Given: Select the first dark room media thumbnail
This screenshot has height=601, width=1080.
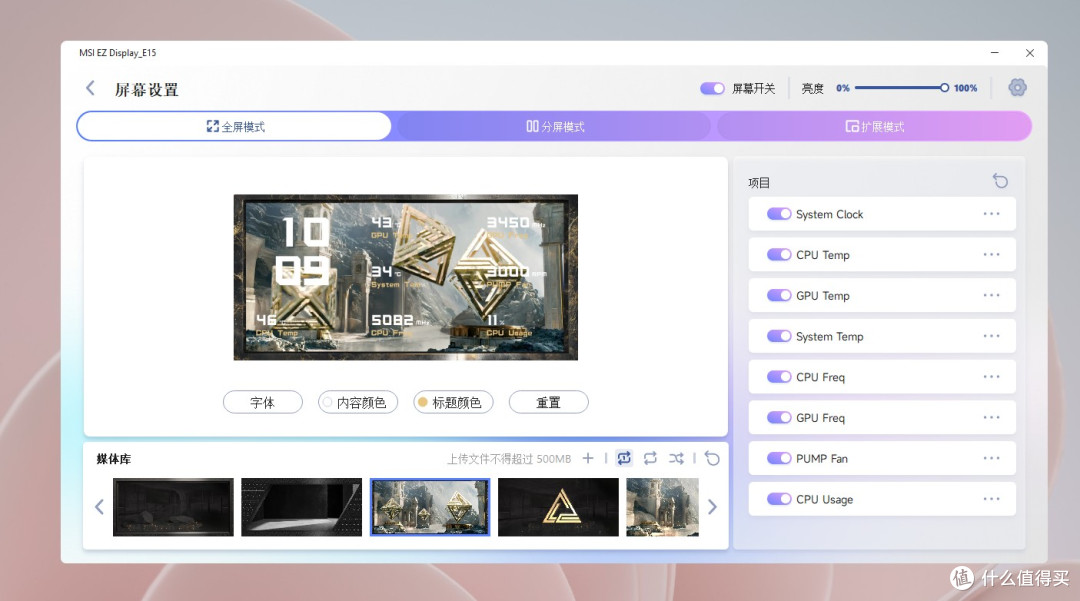Looking at the screenshot, I should coord(173,507).
